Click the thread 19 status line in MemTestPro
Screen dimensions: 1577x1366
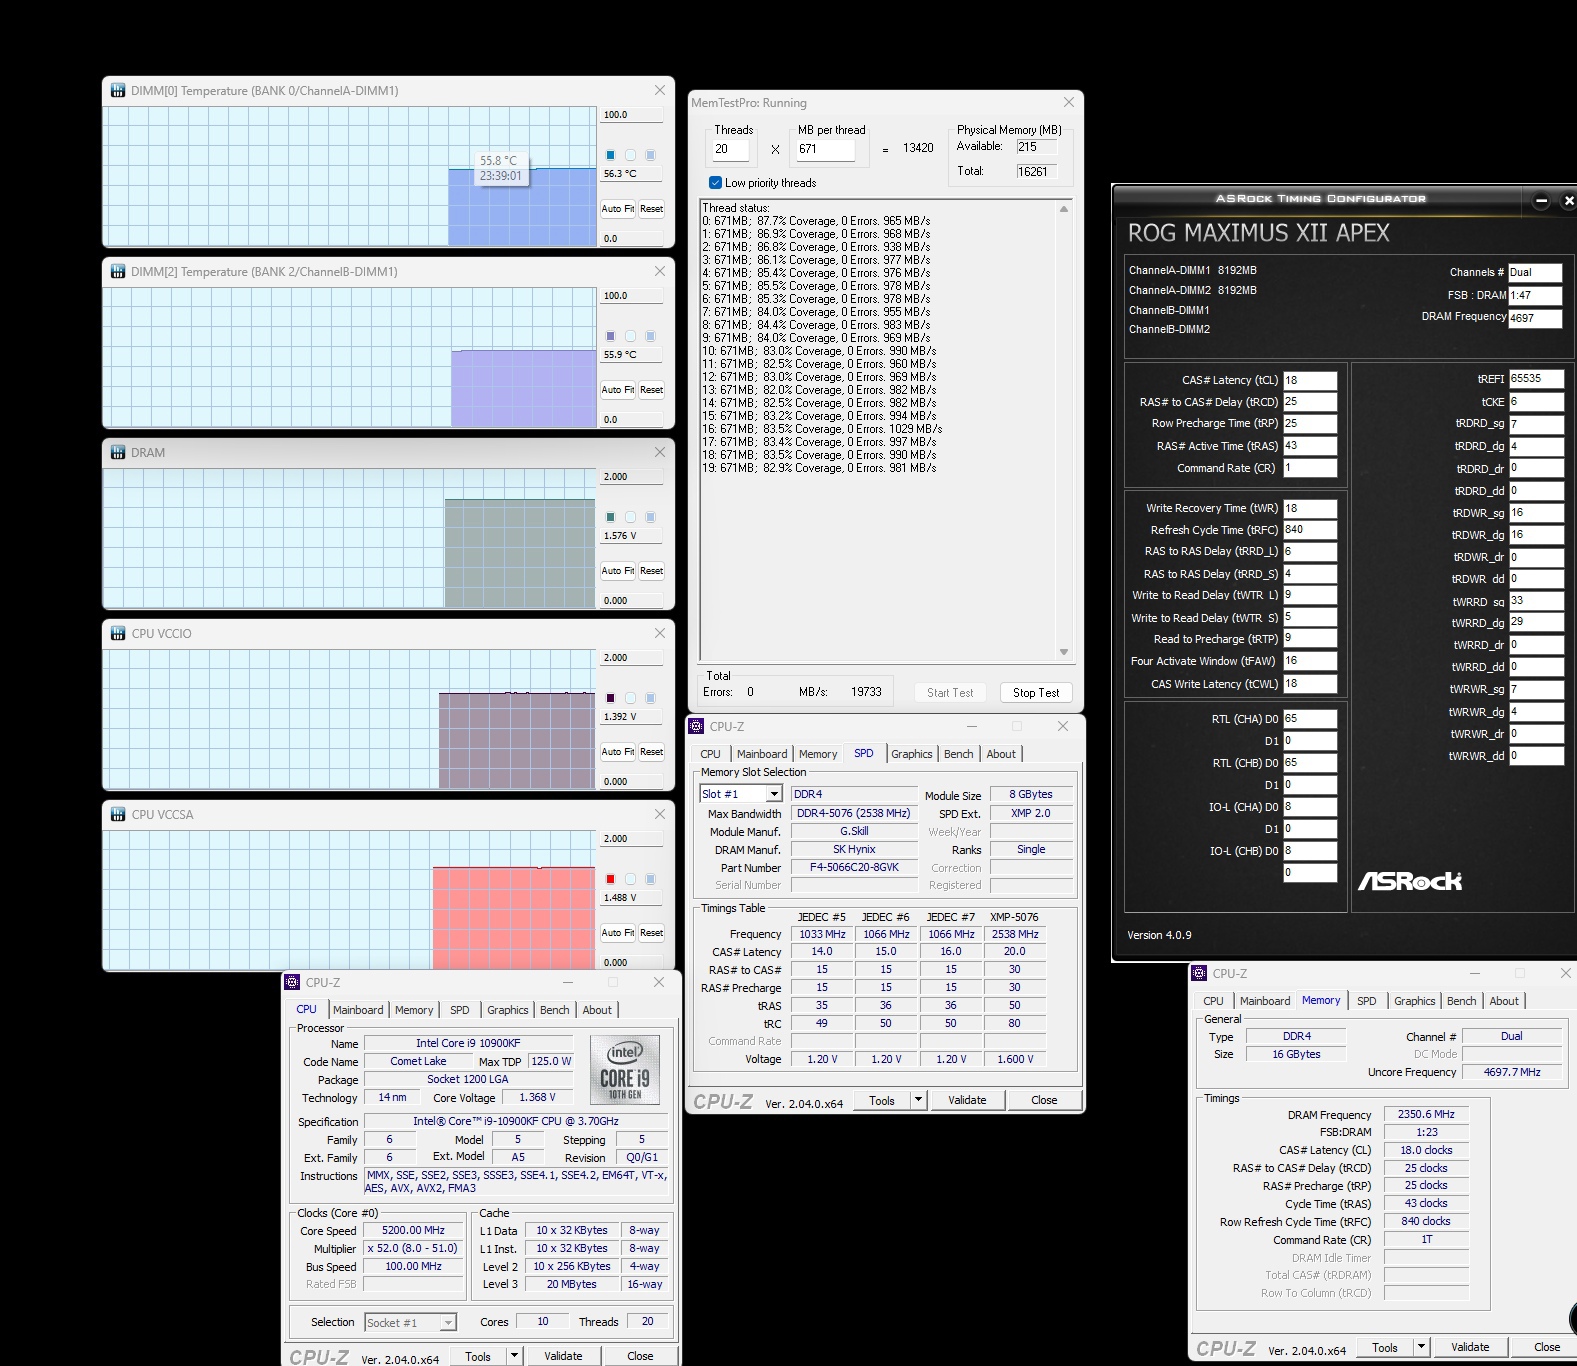819,468
